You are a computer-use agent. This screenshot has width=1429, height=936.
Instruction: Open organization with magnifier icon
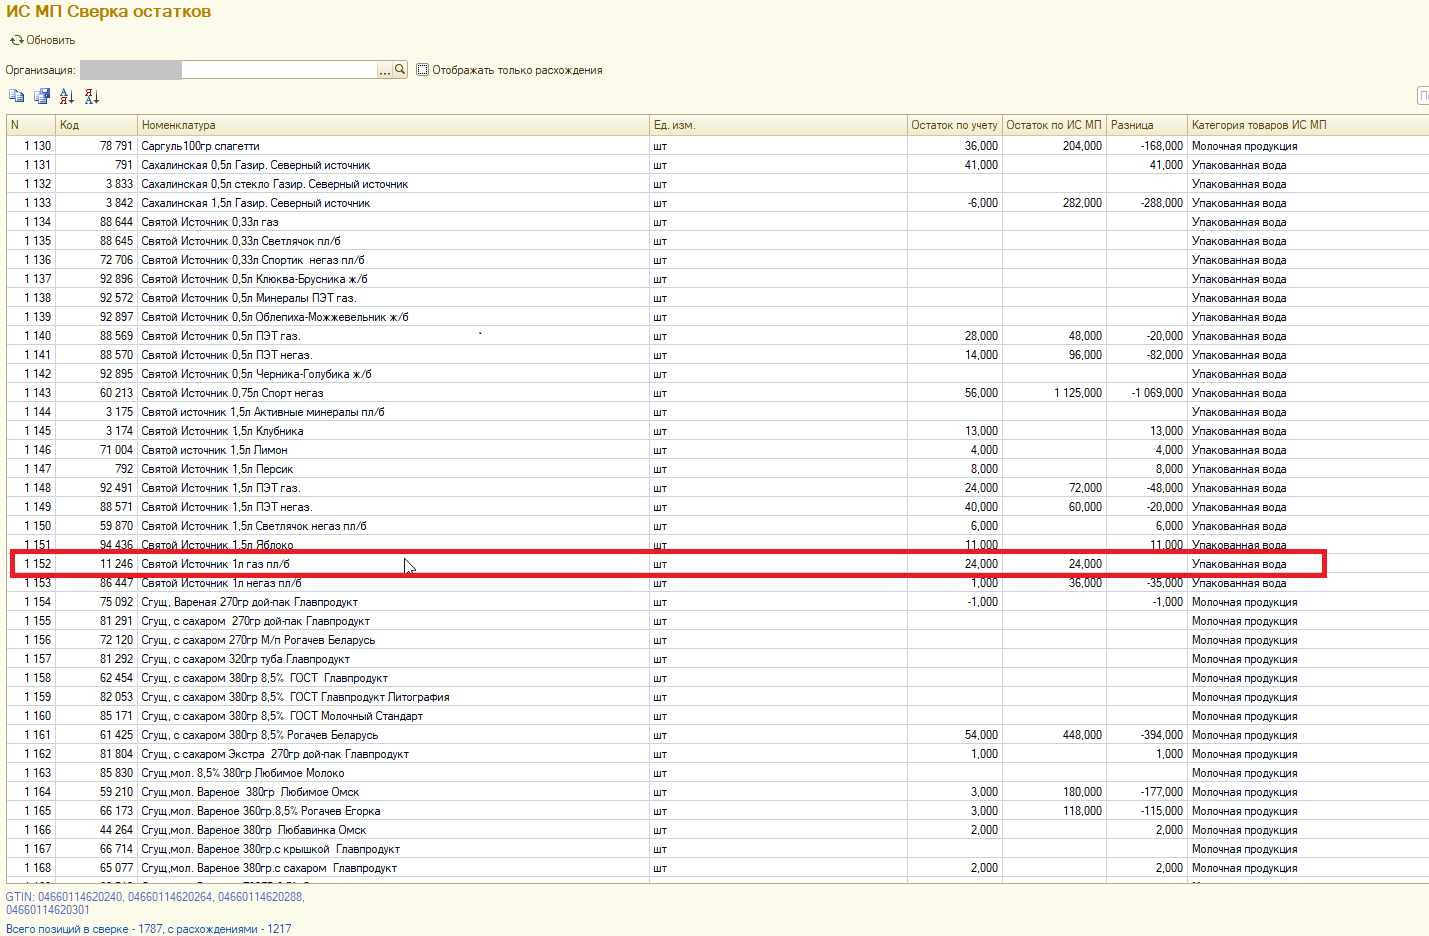point(400,70)
